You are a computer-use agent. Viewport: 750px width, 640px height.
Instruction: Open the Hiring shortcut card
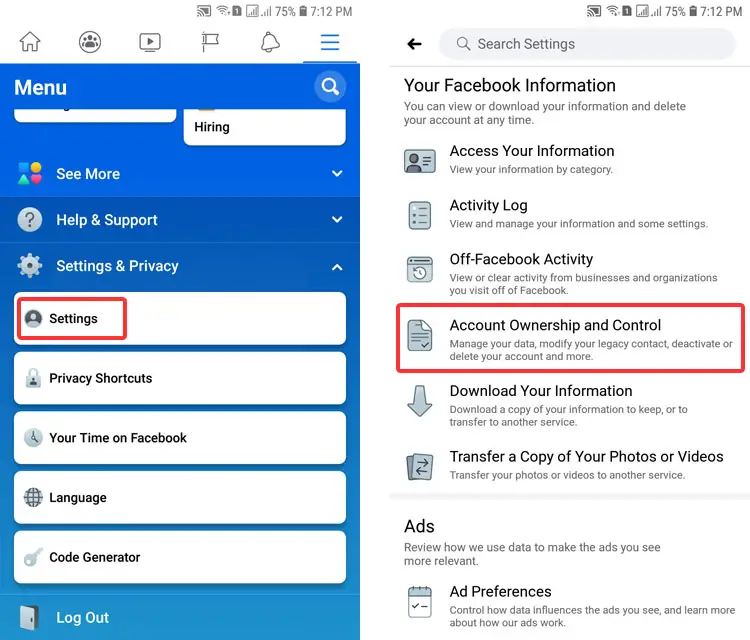coord(265,127)
